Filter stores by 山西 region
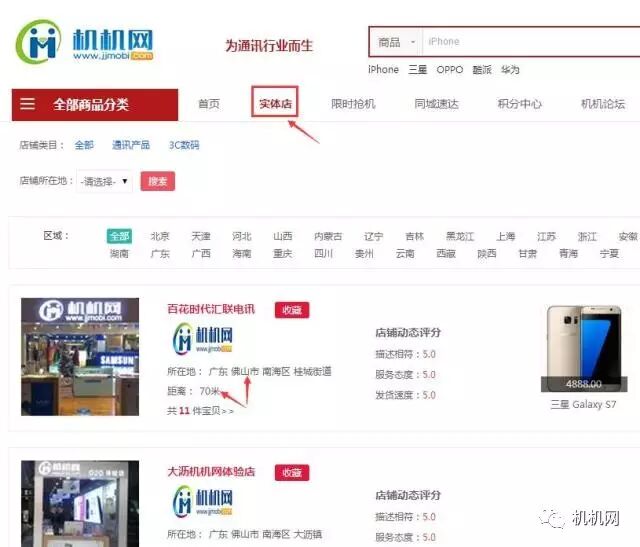Image resolution: width=640 pixels, height=547 pixels. [x=283, y=236]
